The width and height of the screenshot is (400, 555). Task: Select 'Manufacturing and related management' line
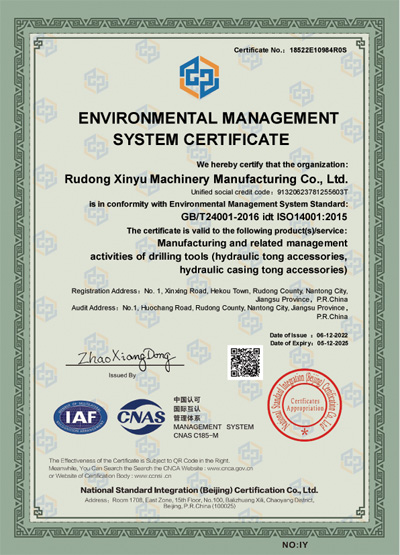[x=252, y=243]
